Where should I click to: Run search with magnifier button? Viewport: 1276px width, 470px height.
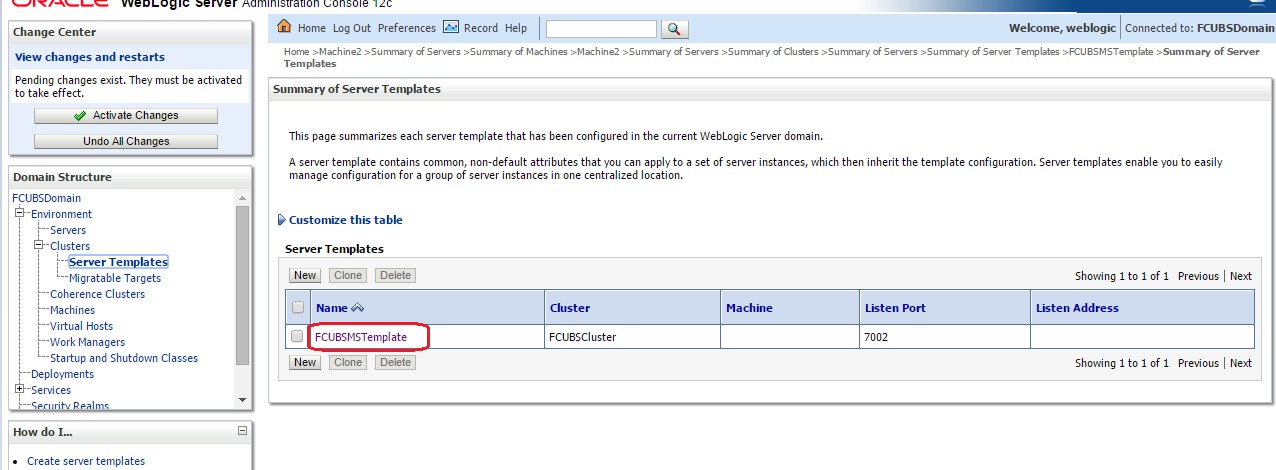coord(676,29)
